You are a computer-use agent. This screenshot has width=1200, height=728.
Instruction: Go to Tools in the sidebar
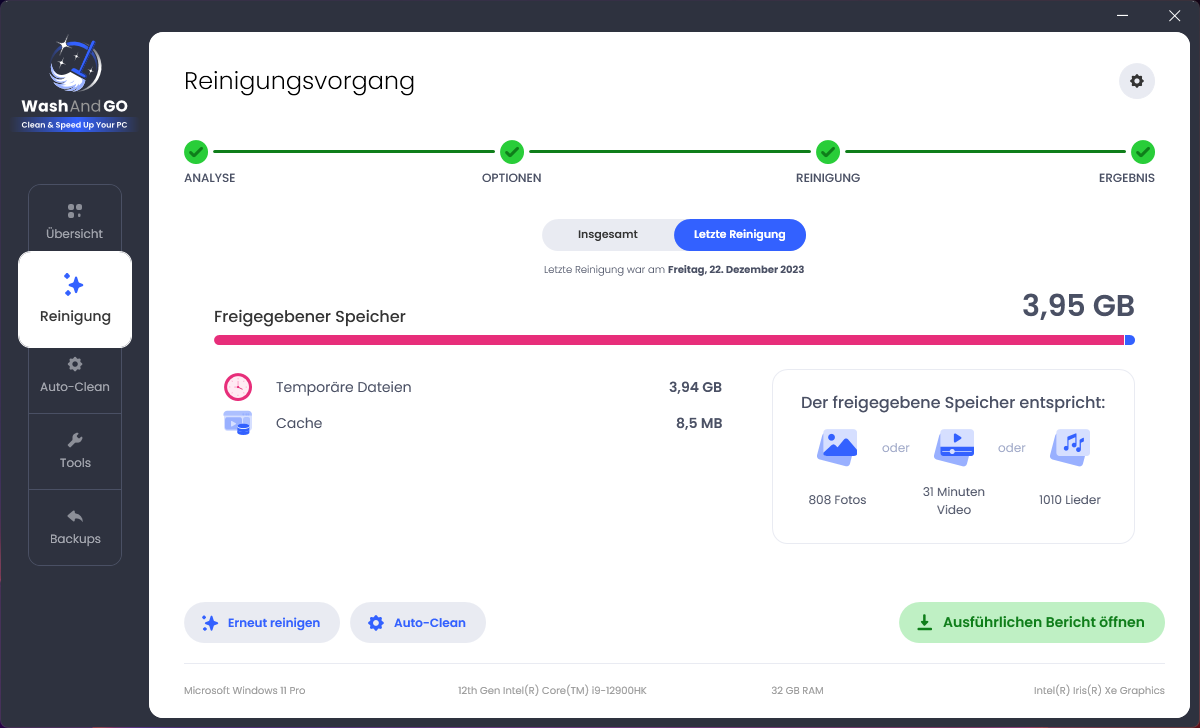click(75, 451)
